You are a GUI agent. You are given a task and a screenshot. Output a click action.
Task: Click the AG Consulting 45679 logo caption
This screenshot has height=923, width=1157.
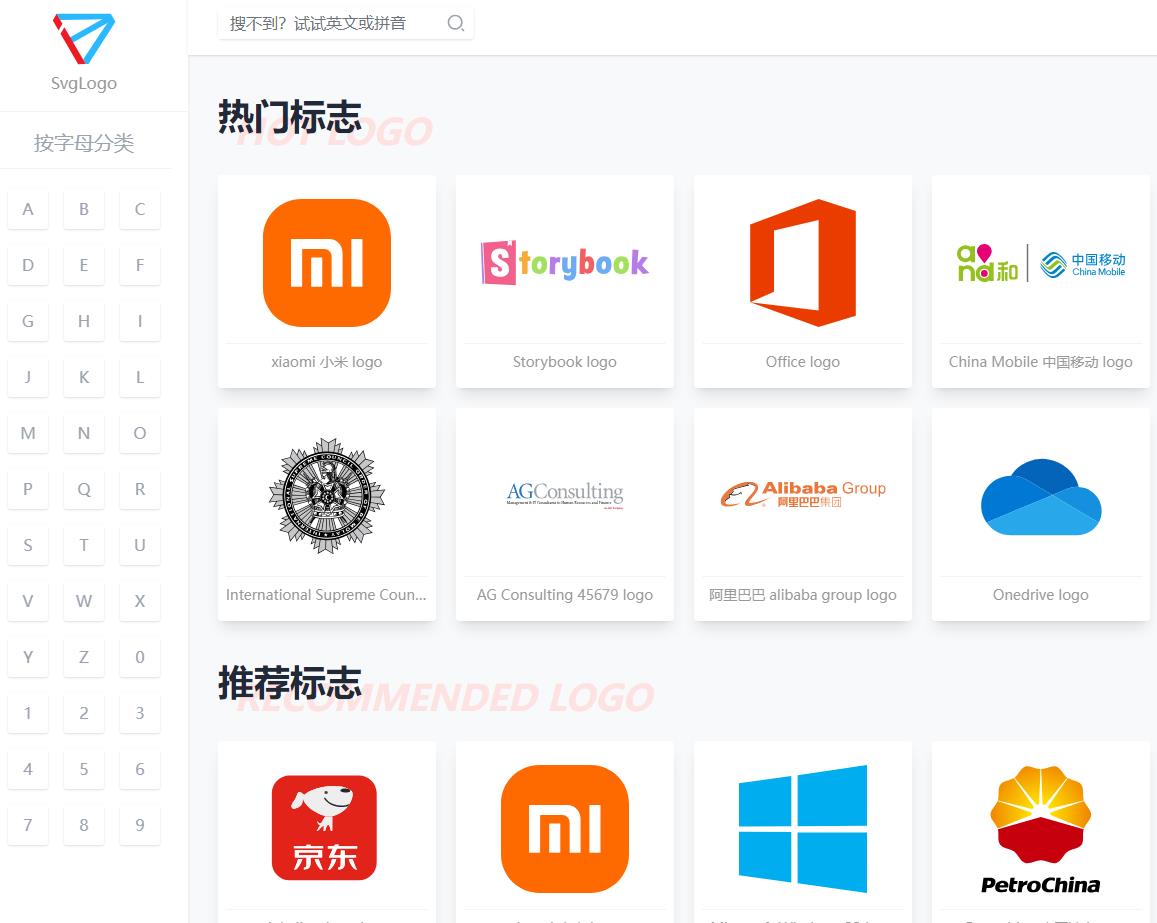click(x=564, y=595)
